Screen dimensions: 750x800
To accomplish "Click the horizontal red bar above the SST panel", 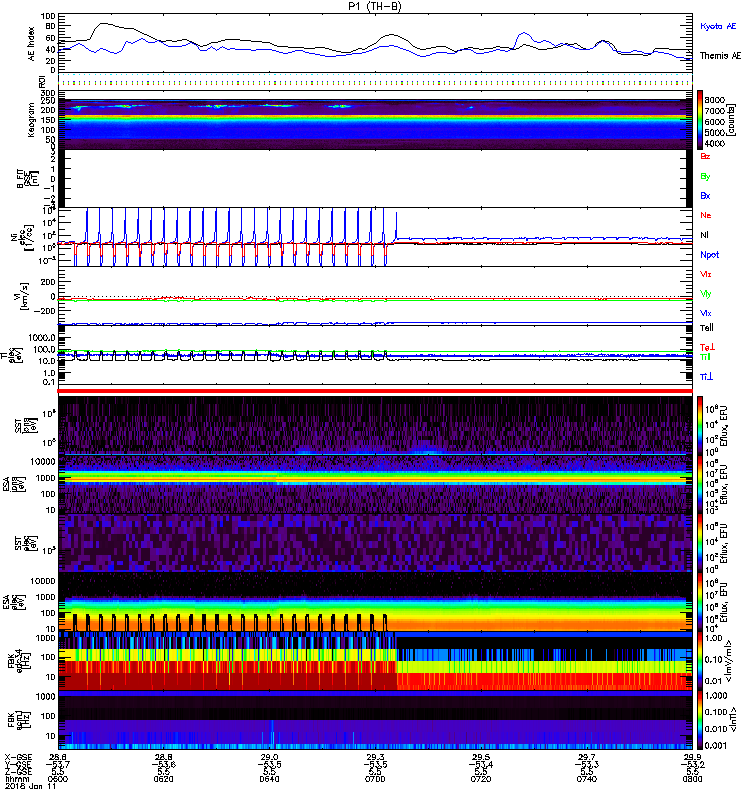I will [375, 391].
